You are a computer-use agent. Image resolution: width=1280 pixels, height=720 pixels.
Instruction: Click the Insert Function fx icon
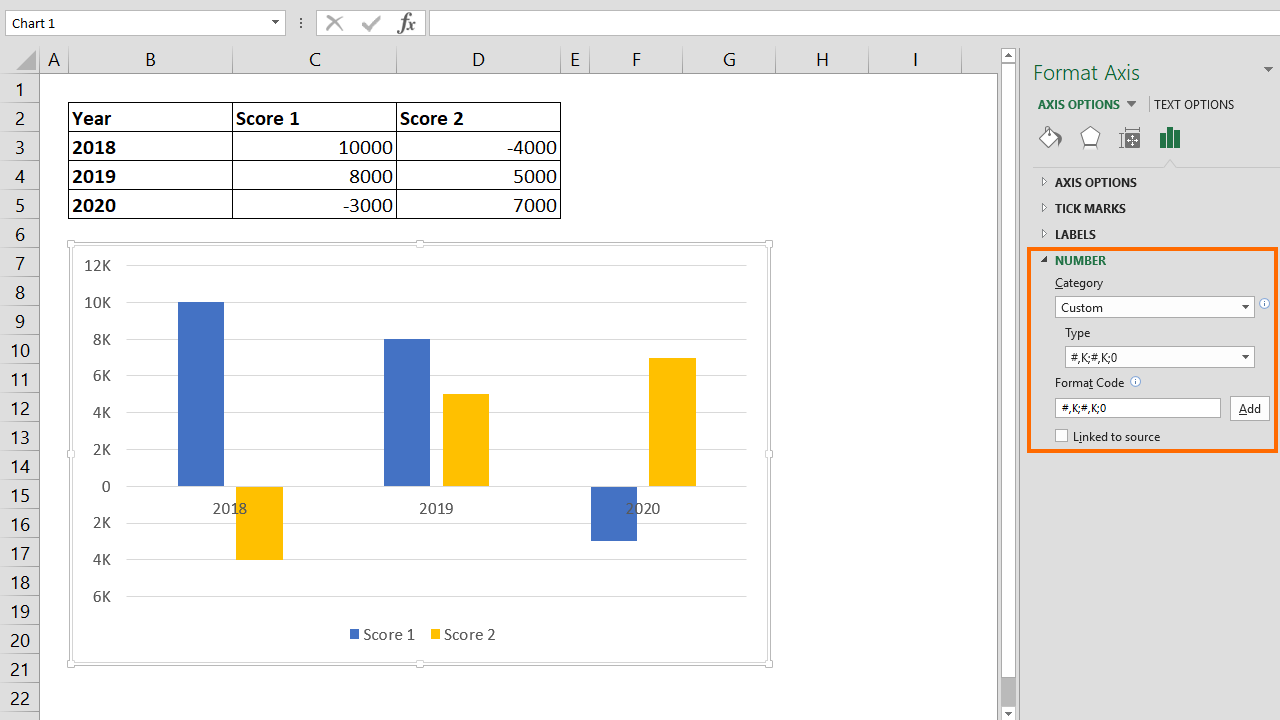coord(407,23)
